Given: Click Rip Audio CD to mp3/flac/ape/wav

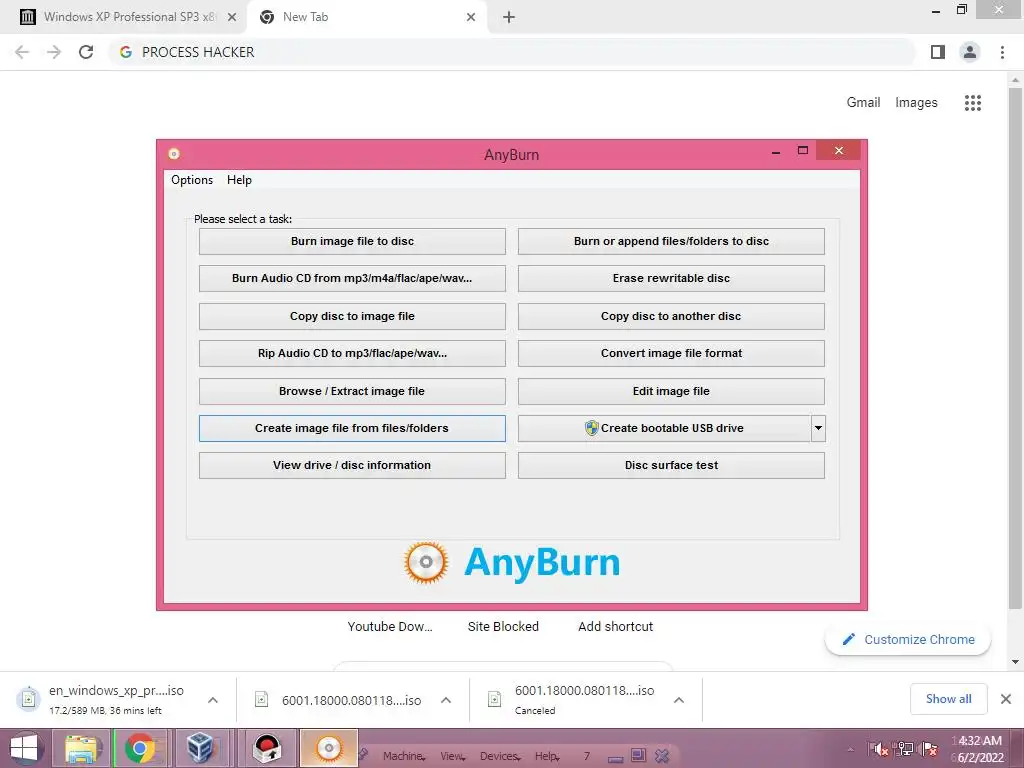Looking at the screenshot, I should [x=352, y=353].
